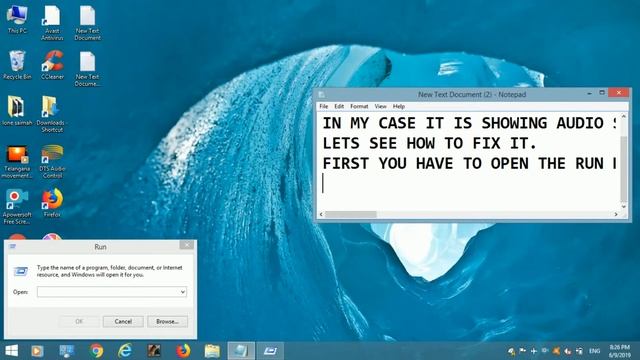Screen dimensions: 640x360
Task: Click Notepad vertical scrollbar up arrow
Action: 624,116
